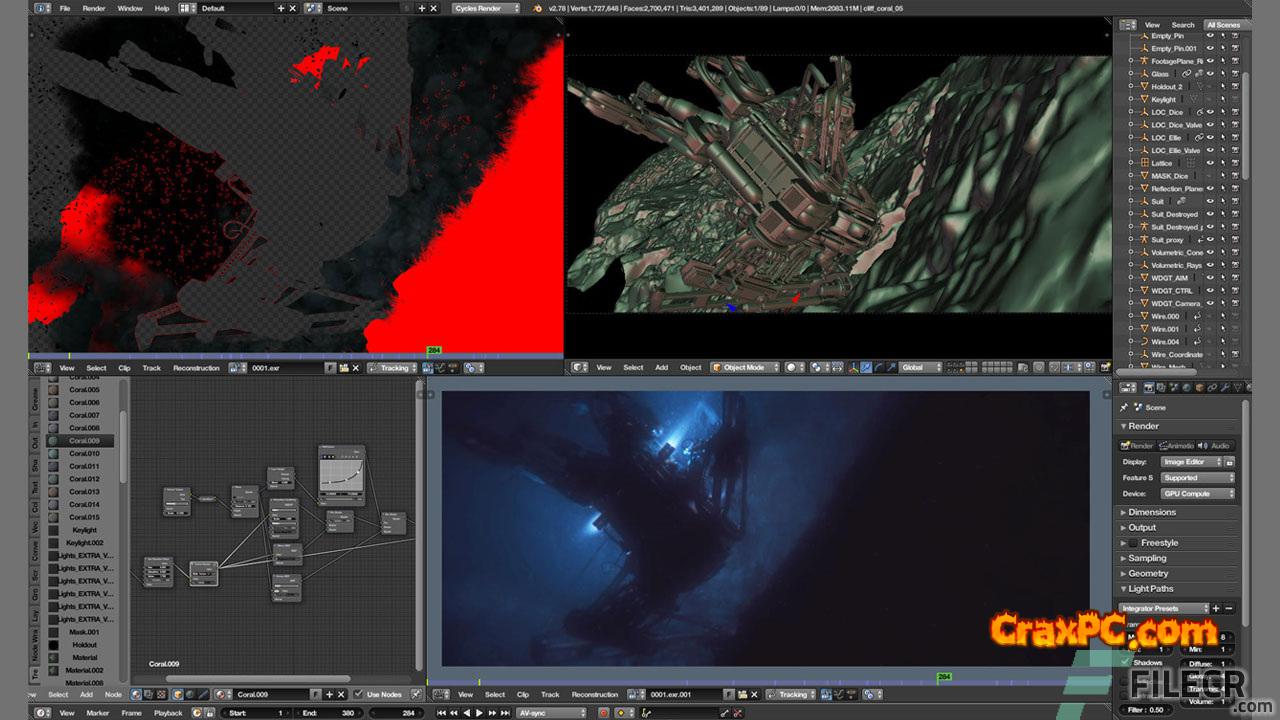This screenshot has width=1280, height=720.
Task: Click the Blender info editor icon
Action: 39,8
